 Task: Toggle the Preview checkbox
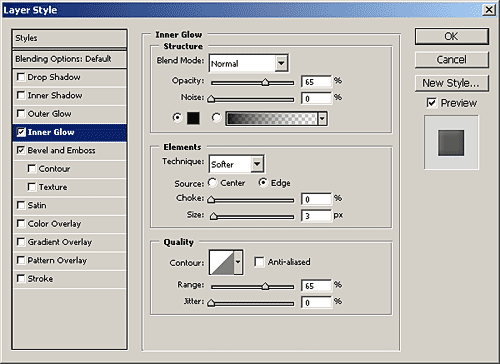click(x=431, y=103)
